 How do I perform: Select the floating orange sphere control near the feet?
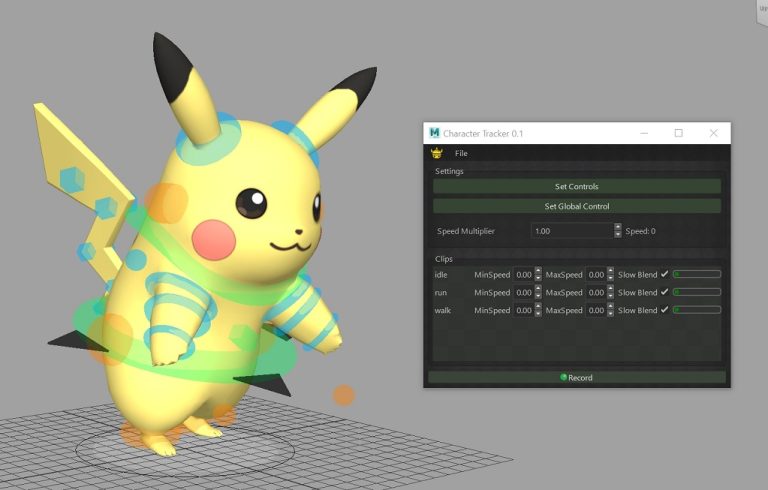[x=343, y=395]
